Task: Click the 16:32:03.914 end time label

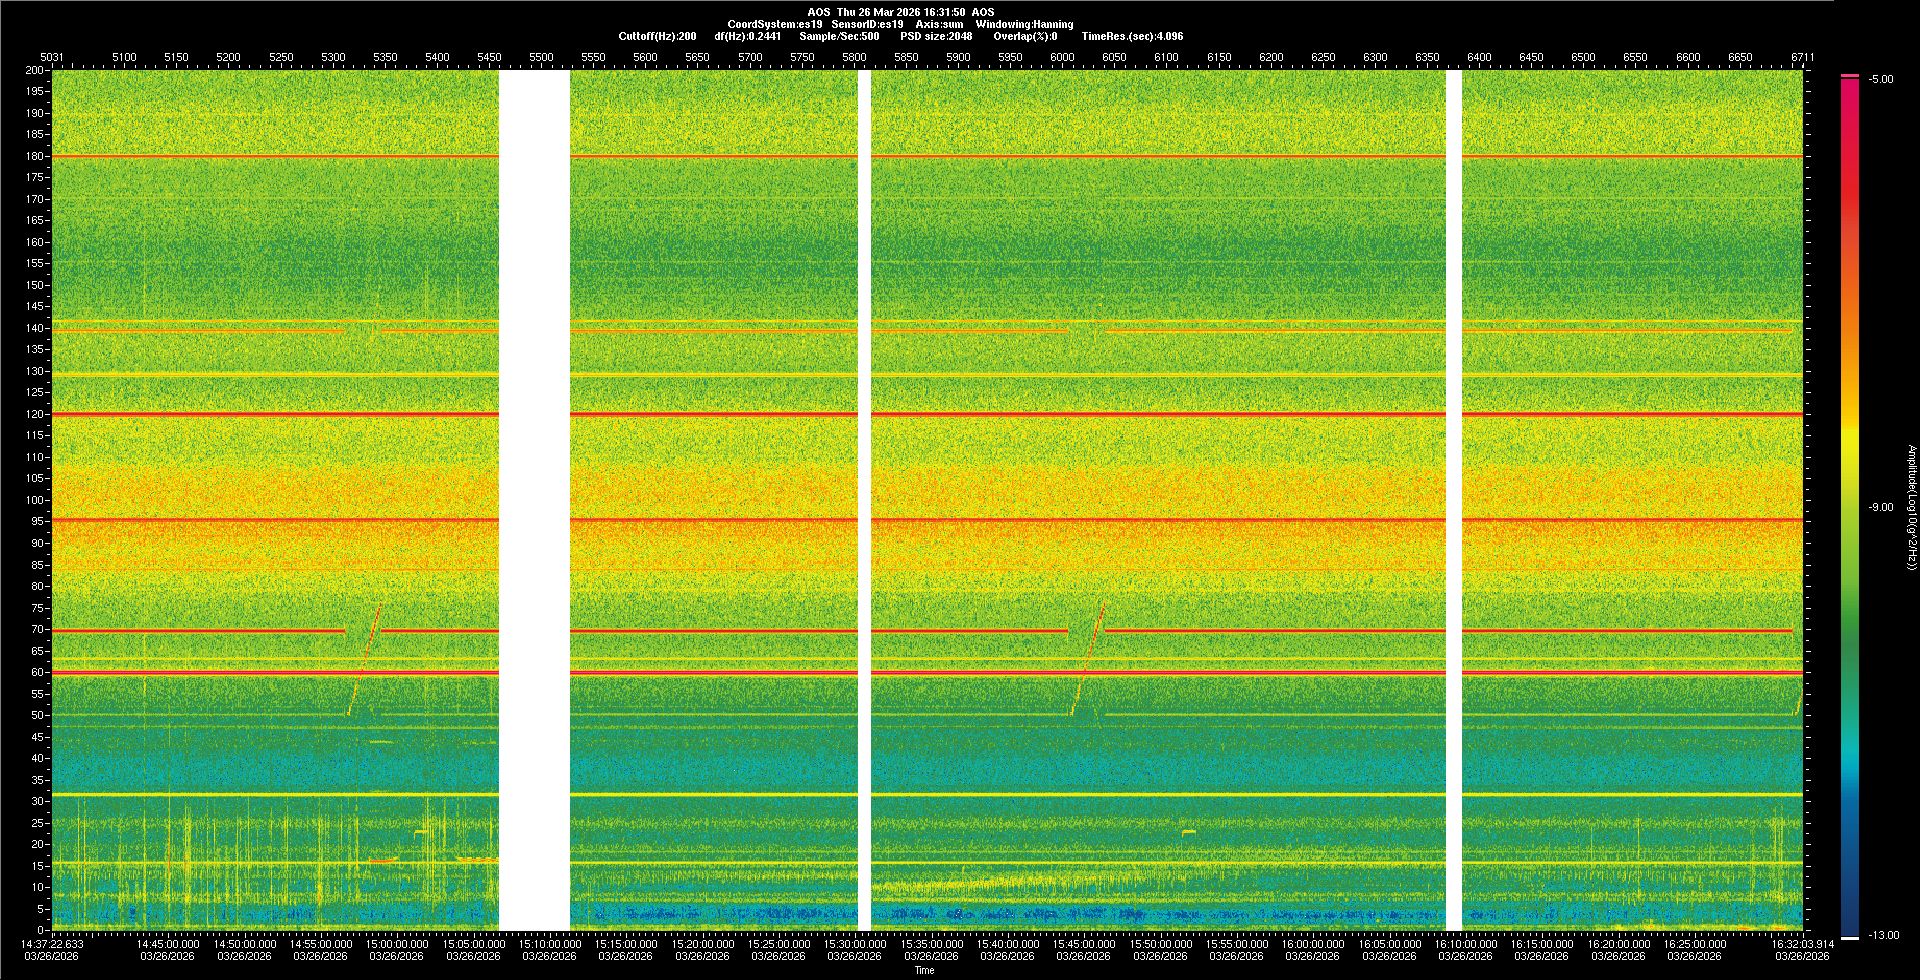Action: 1802,943
